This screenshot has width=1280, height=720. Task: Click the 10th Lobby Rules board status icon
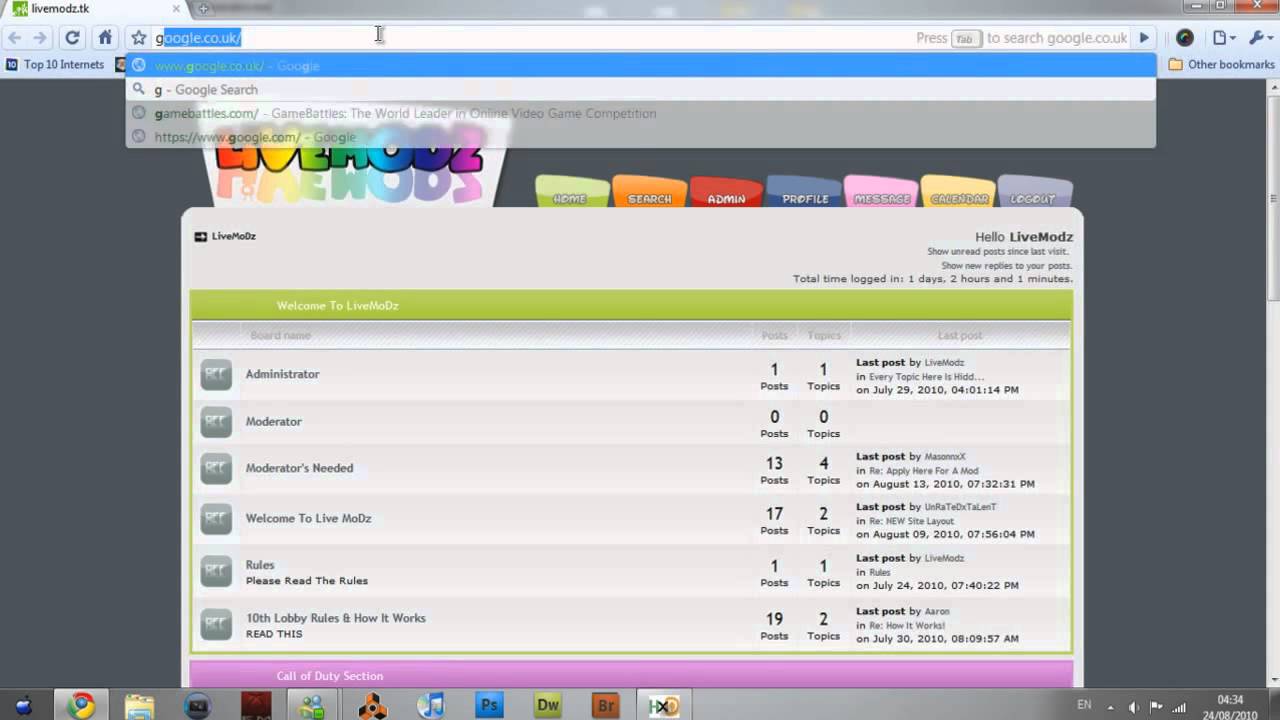point(216,625)
